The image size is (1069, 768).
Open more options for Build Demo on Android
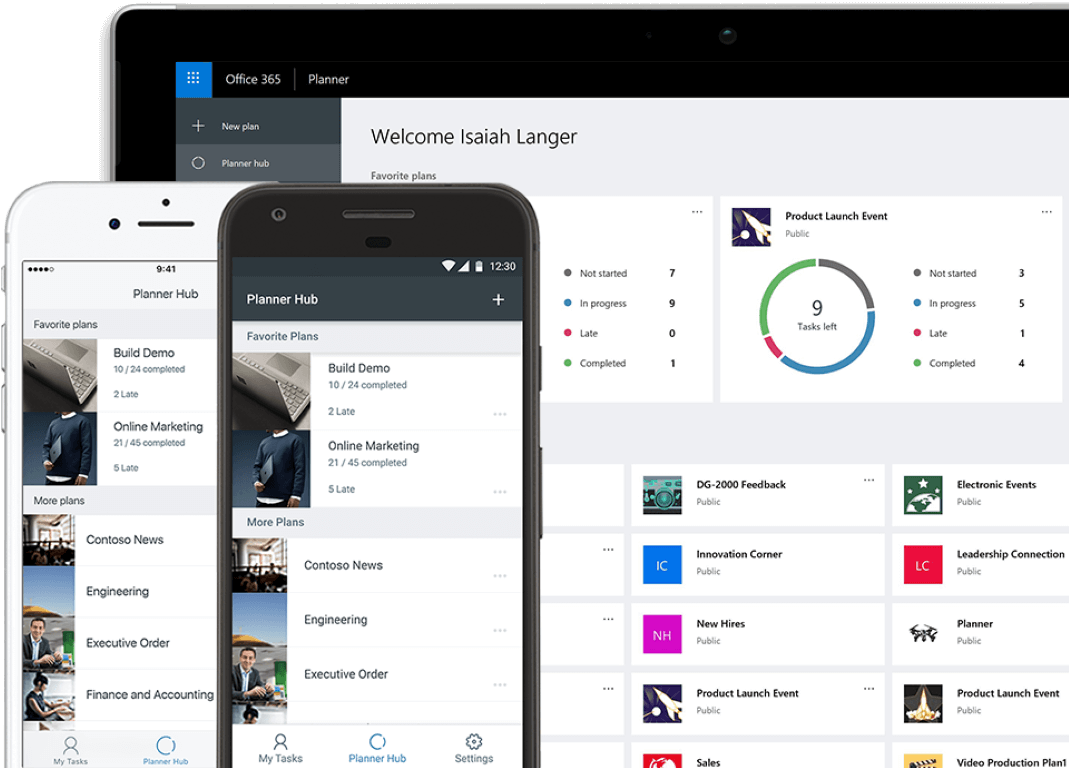[x=500, y=414]
